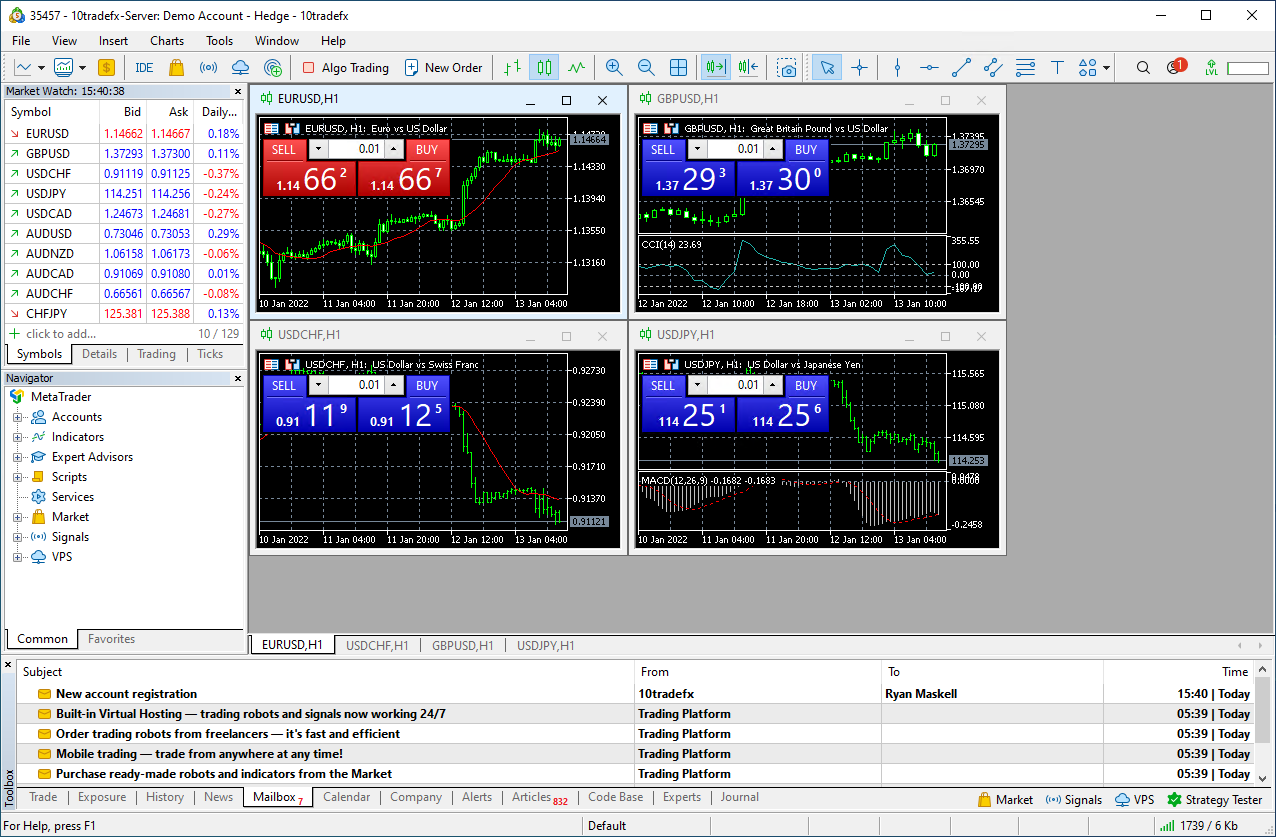Zoom out on the chart
Image resolution: width=1276 pixels, height=837 pixels.
click(646, 68)
